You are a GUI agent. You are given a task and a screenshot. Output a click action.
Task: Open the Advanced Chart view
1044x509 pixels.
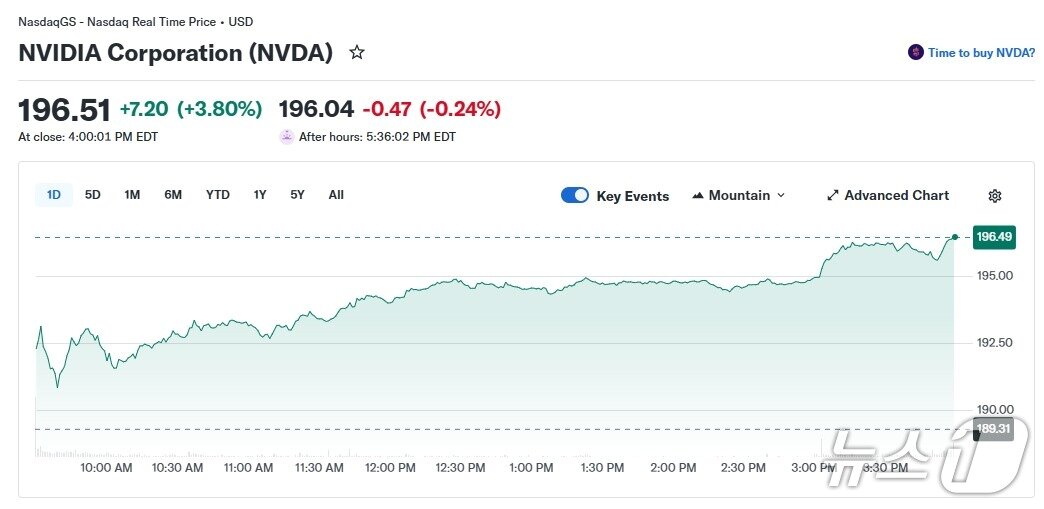[x=896, y=196]
